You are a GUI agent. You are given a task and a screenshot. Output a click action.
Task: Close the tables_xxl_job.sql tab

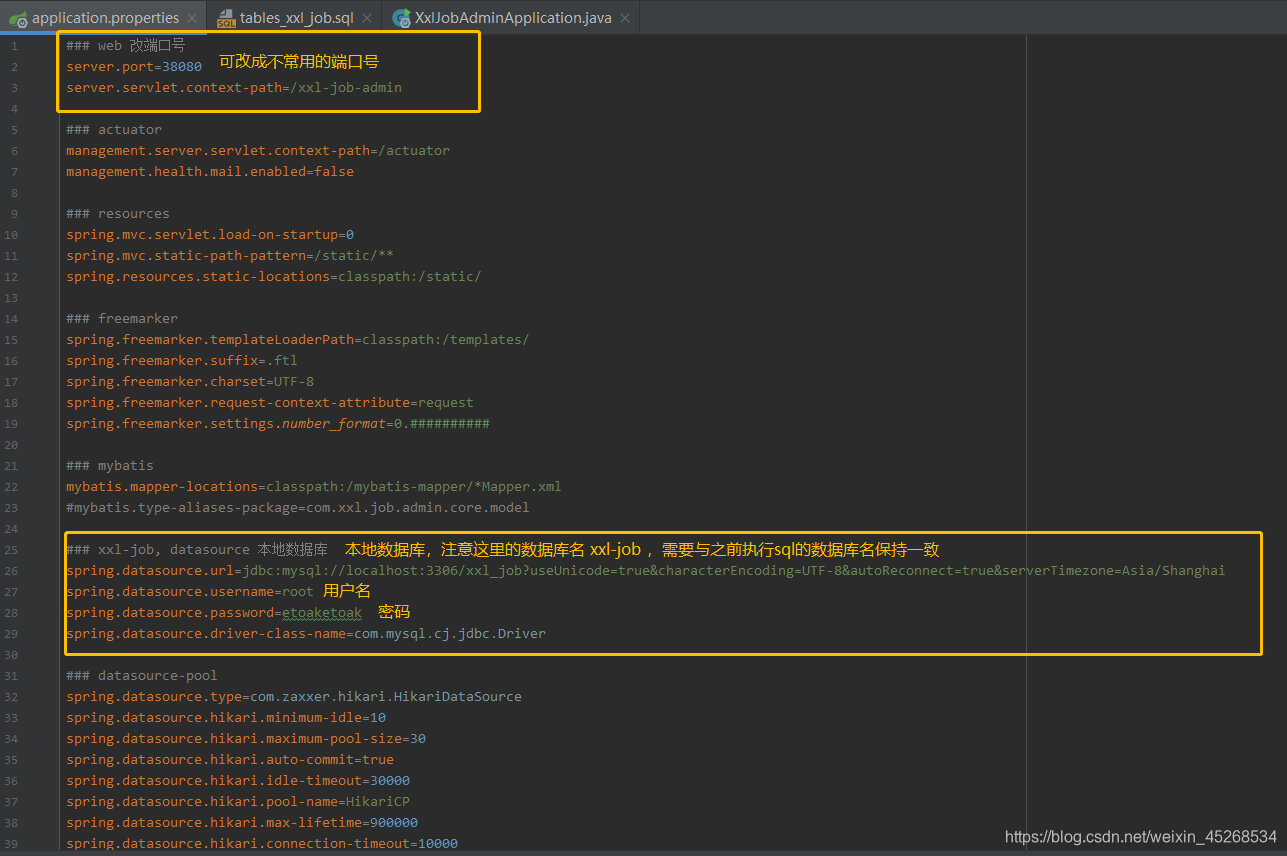click(x=367, y=18)
